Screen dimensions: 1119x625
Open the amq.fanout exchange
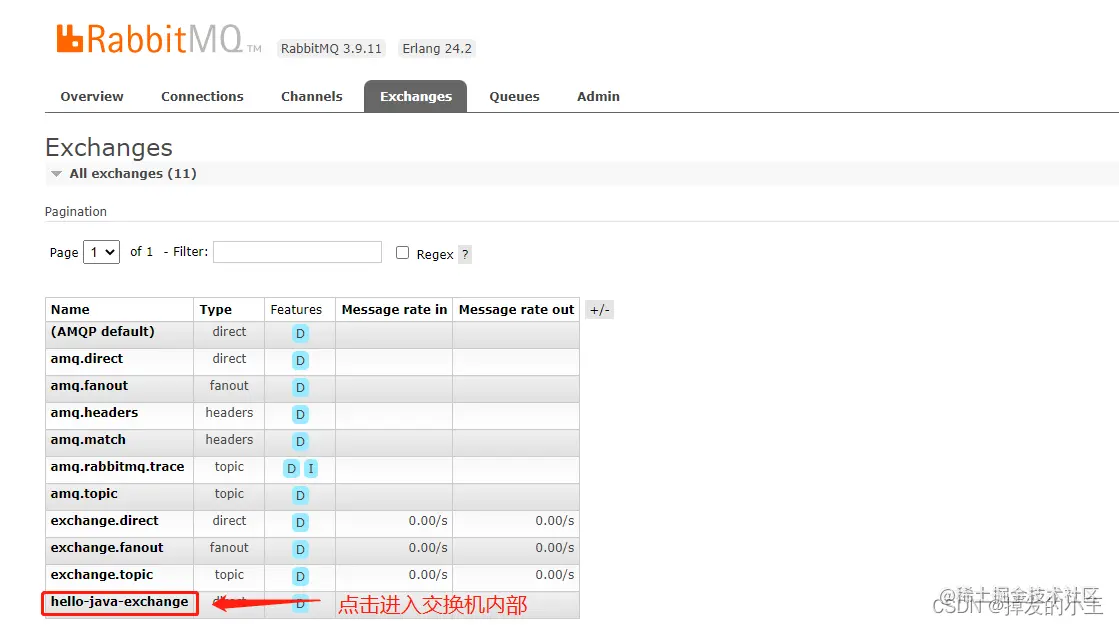(x=89, y=386)
